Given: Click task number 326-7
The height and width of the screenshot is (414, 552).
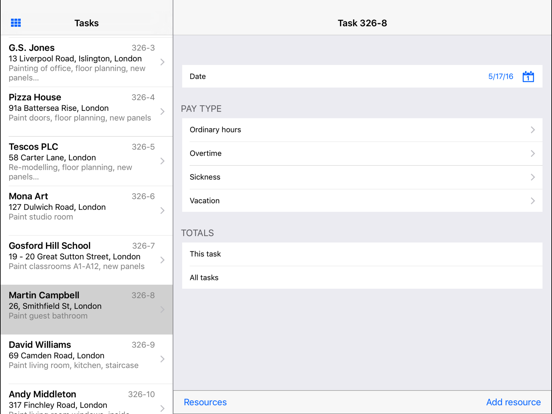Looking at the screenshot, I should (143, 246).
